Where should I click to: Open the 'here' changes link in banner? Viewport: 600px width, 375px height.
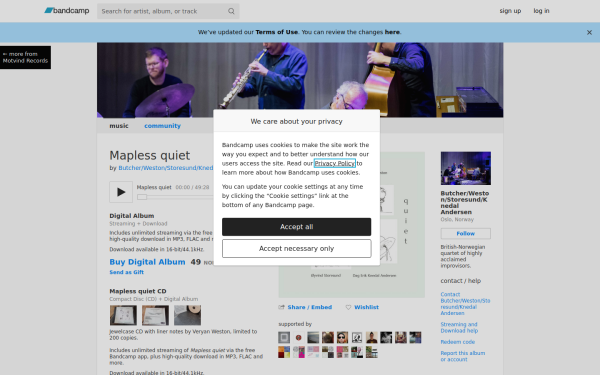pos(392,32)
